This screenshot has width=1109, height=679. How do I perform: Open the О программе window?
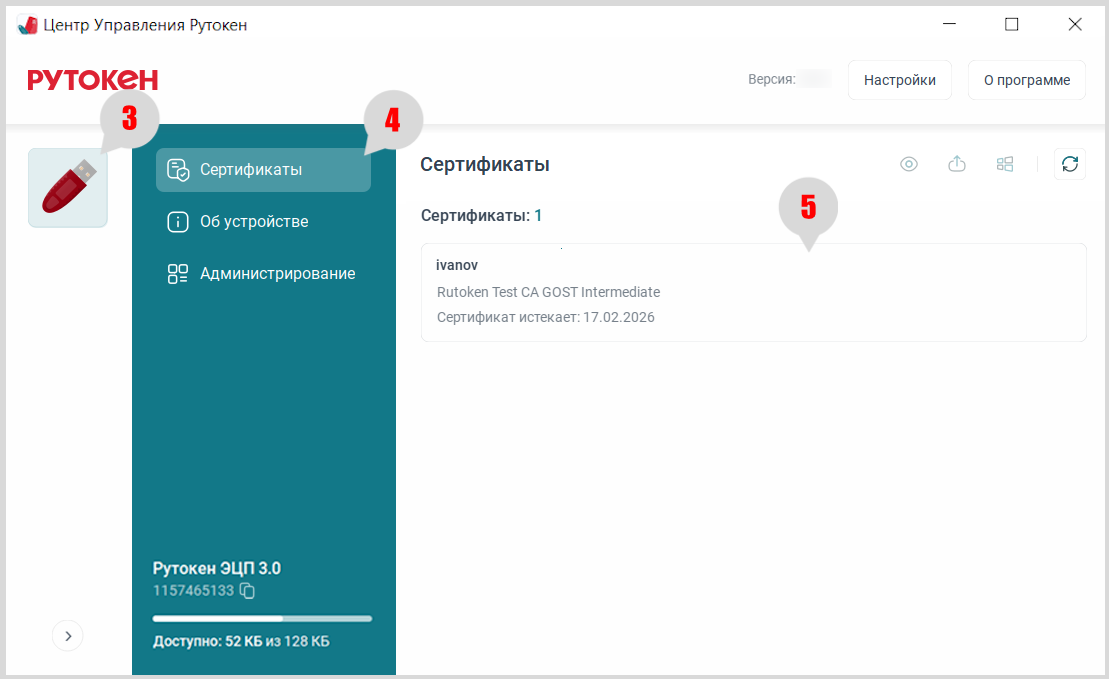(1026, 80)
